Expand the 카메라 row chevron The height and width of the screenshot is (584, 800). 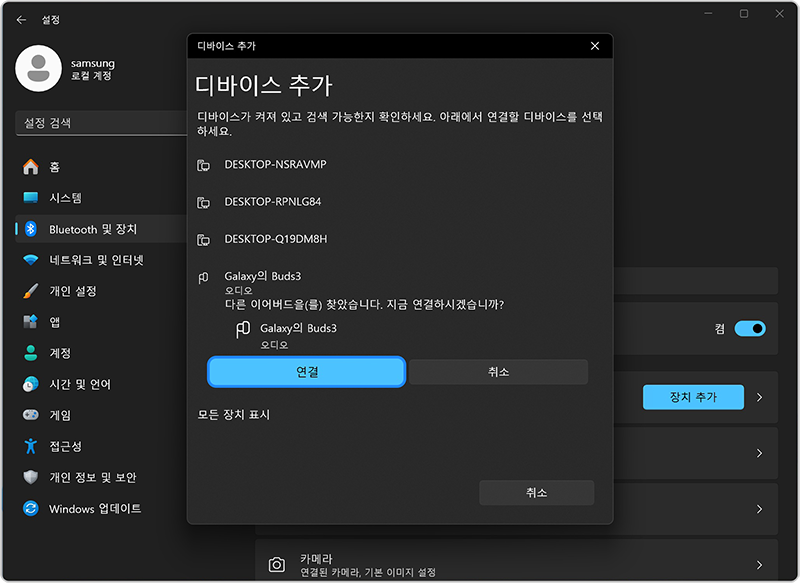click(x=759, y=565)
